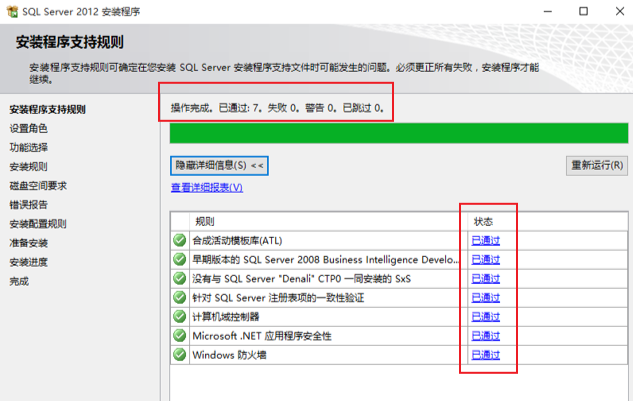This screenshot has height=401, width=633.
Task: Click rule text 合成活动模板库(ATL)
Action: coord(237,241)
